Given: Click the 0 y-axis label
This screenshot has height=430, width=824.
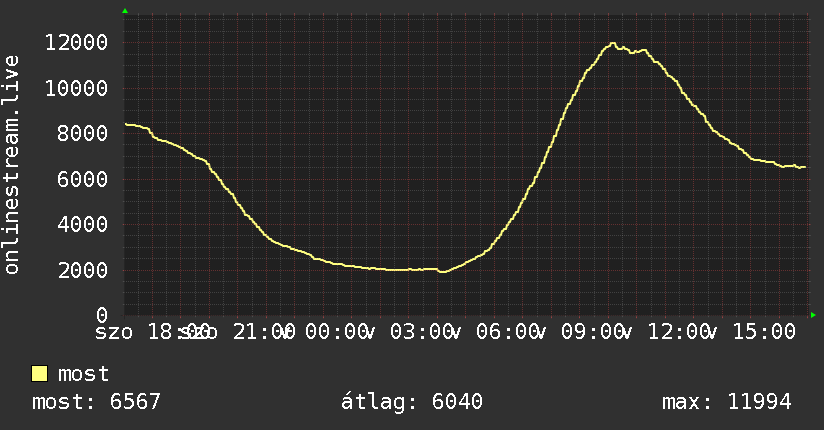Looking at the screenshot, I should click(x=102, y=315).
